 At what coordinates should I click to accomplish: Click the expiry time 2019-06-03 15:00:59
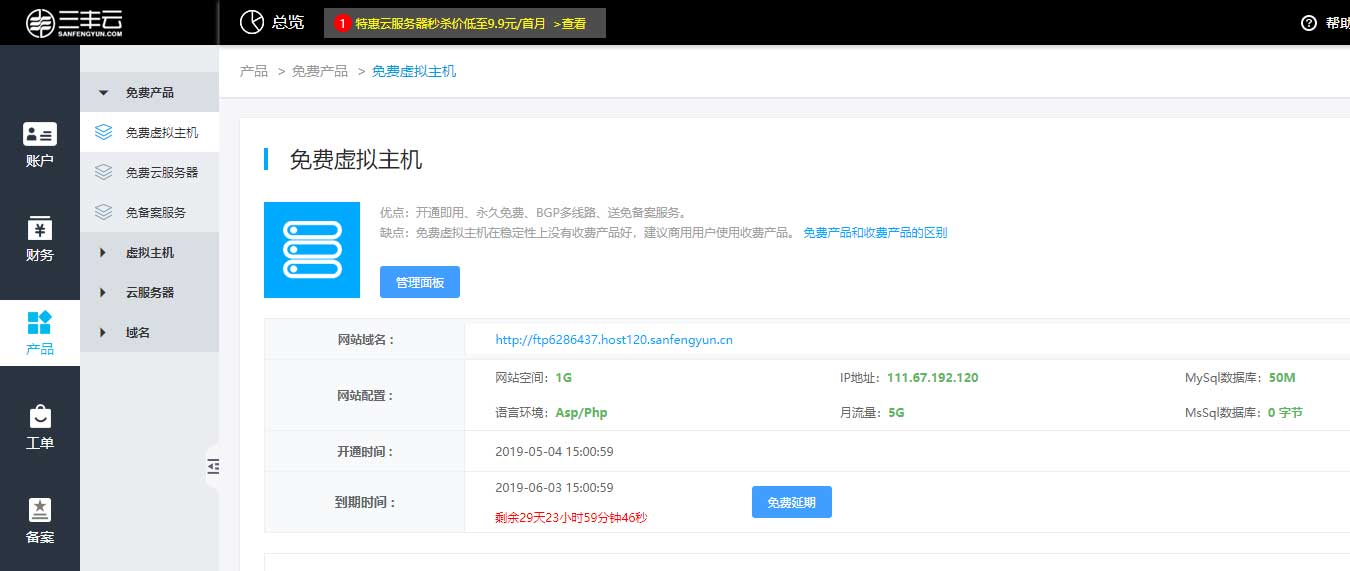[554, 488]
